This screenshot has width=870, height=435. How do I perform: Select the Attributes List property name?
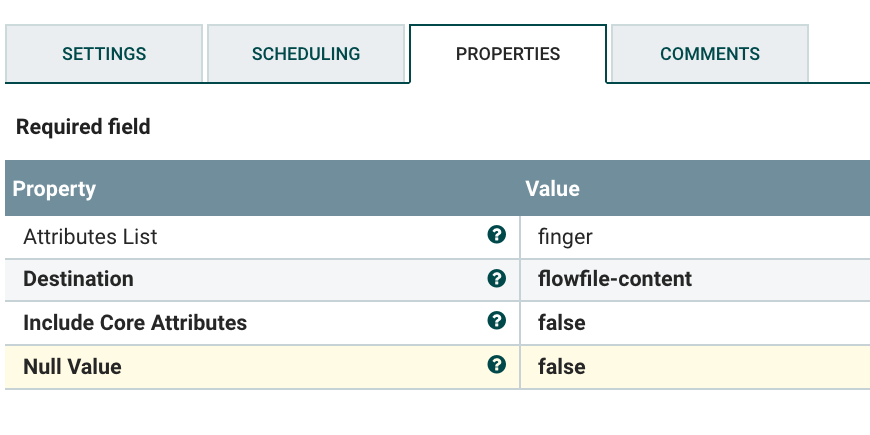pos(90,237)
